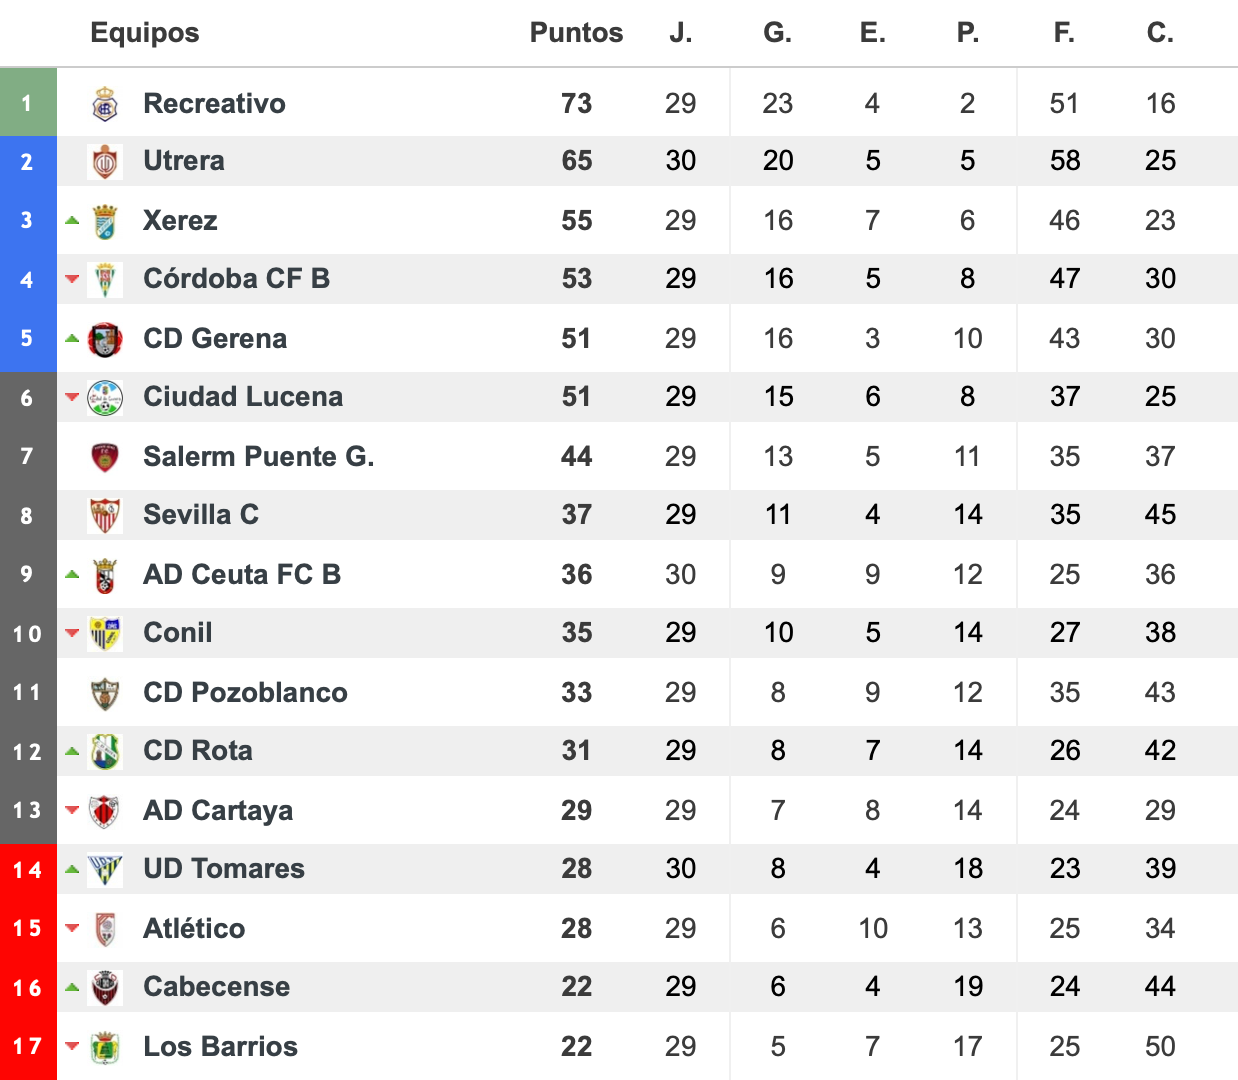The width and height of the screenshot is (1238, 1080).
Task: Select the Cabecense table row name
Action: tap(216, 987)
